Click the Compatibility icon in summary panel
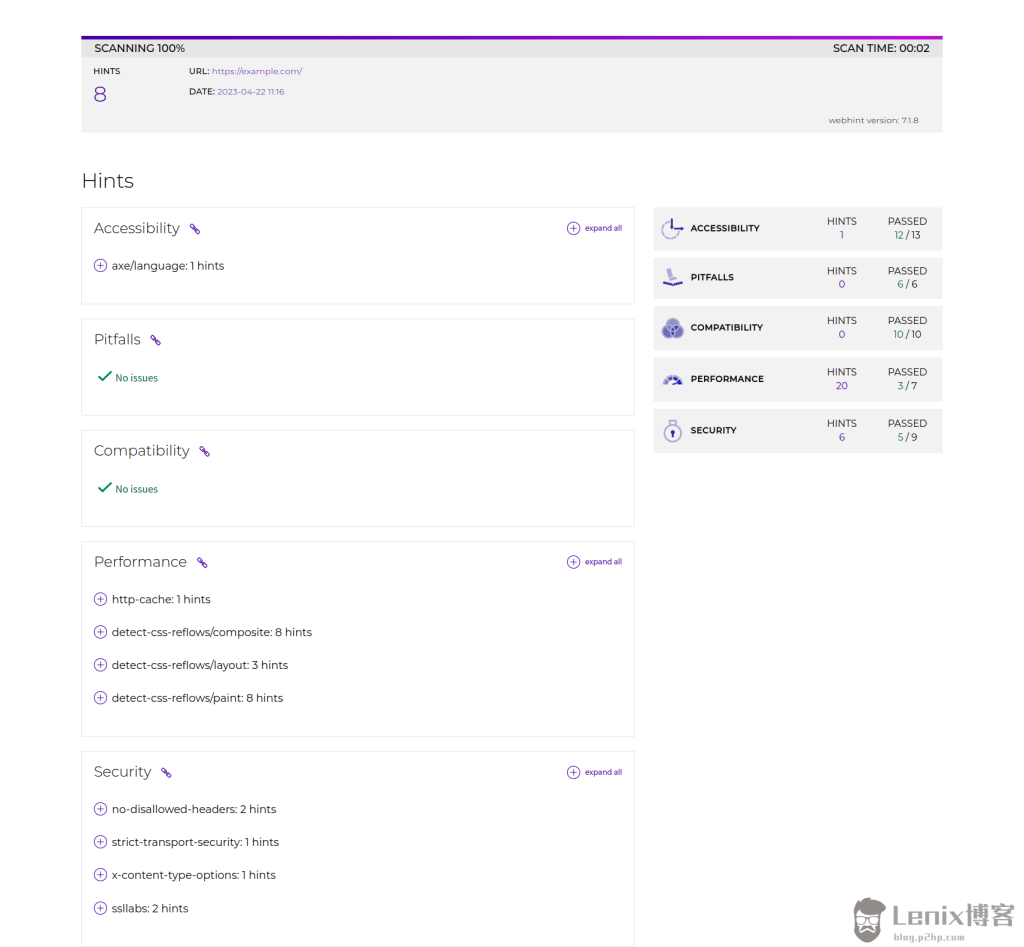This screenshot has width=1024, height=947. (x=671, y=328)
